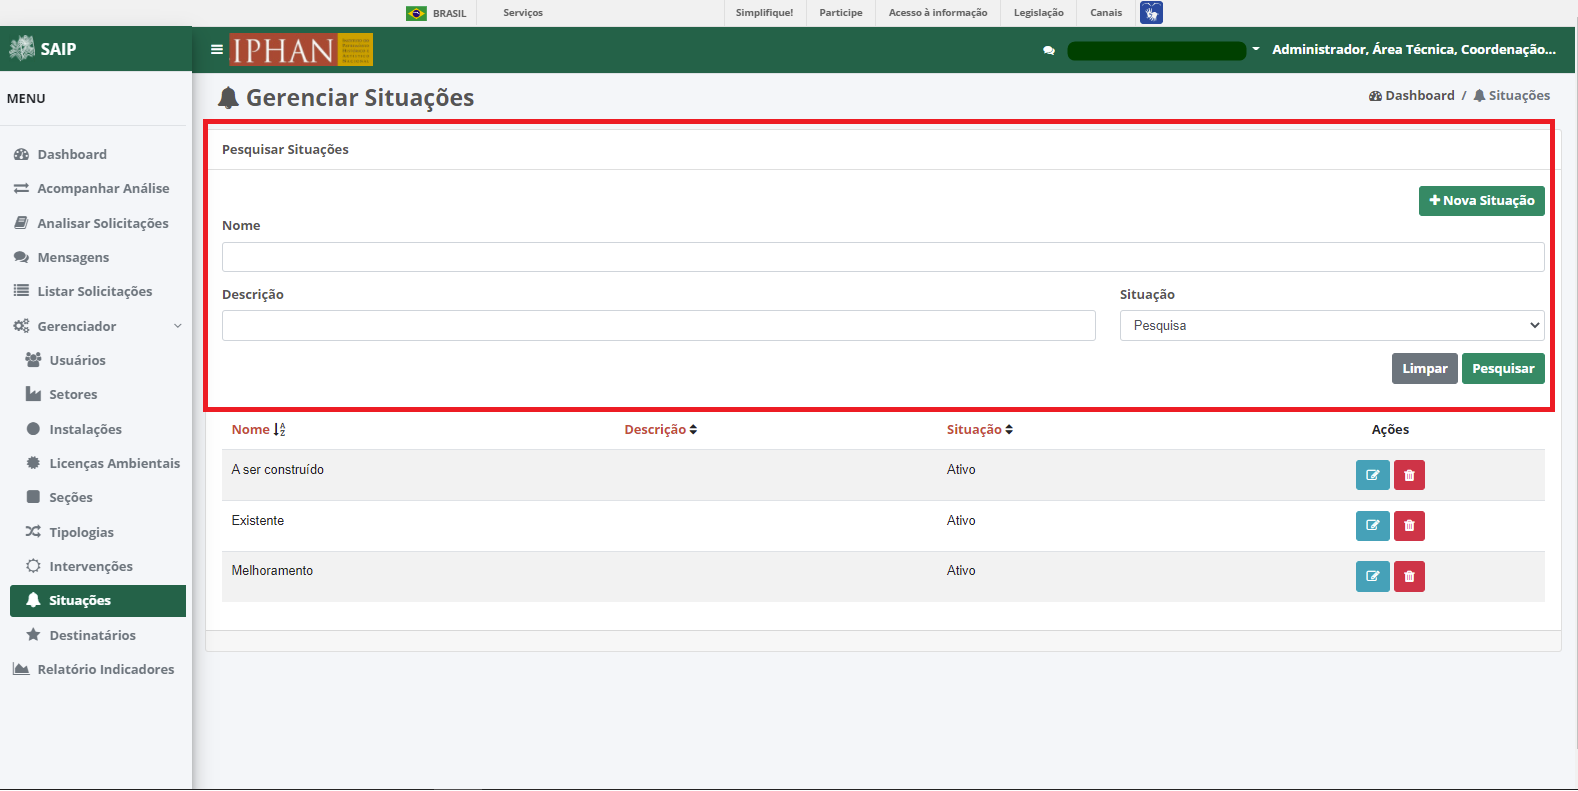Follow the Dashboard breadcrumb link

1412,96
